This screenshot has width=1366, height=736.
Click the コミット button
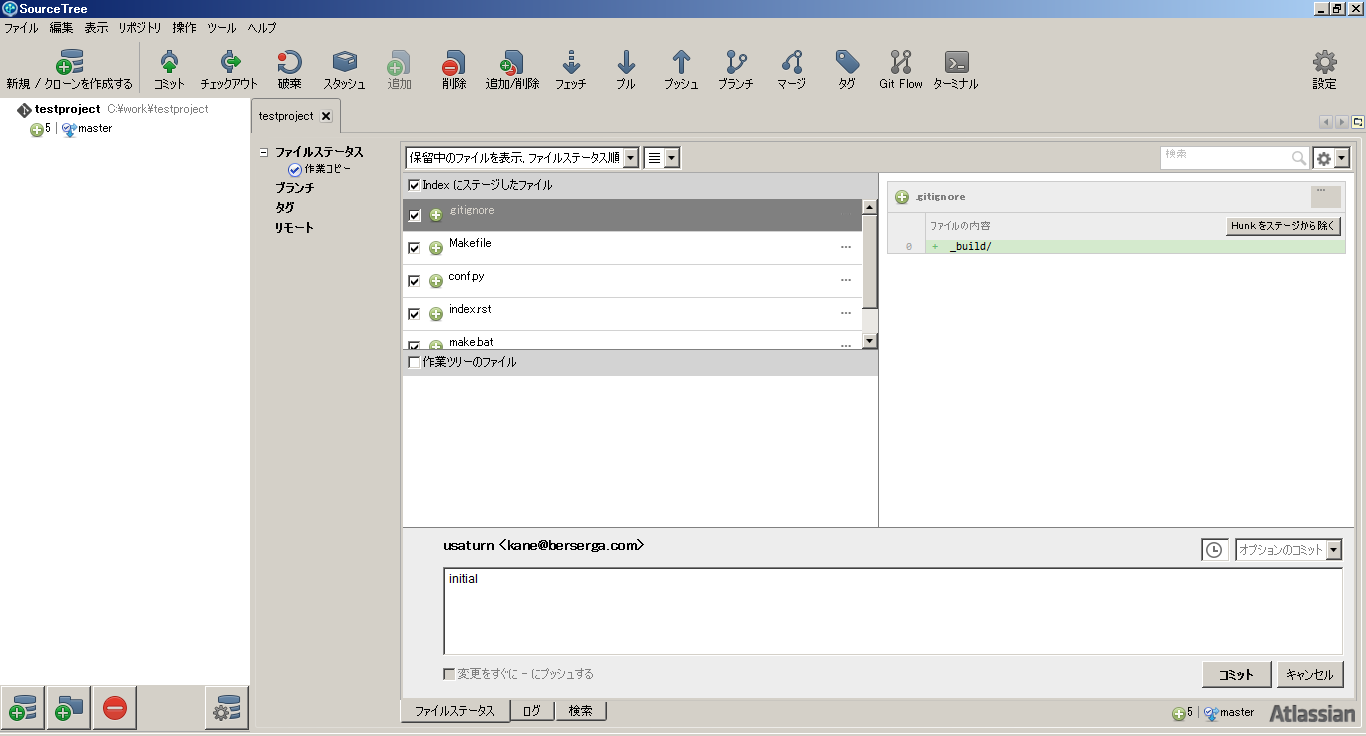[x=1236, y=675]
